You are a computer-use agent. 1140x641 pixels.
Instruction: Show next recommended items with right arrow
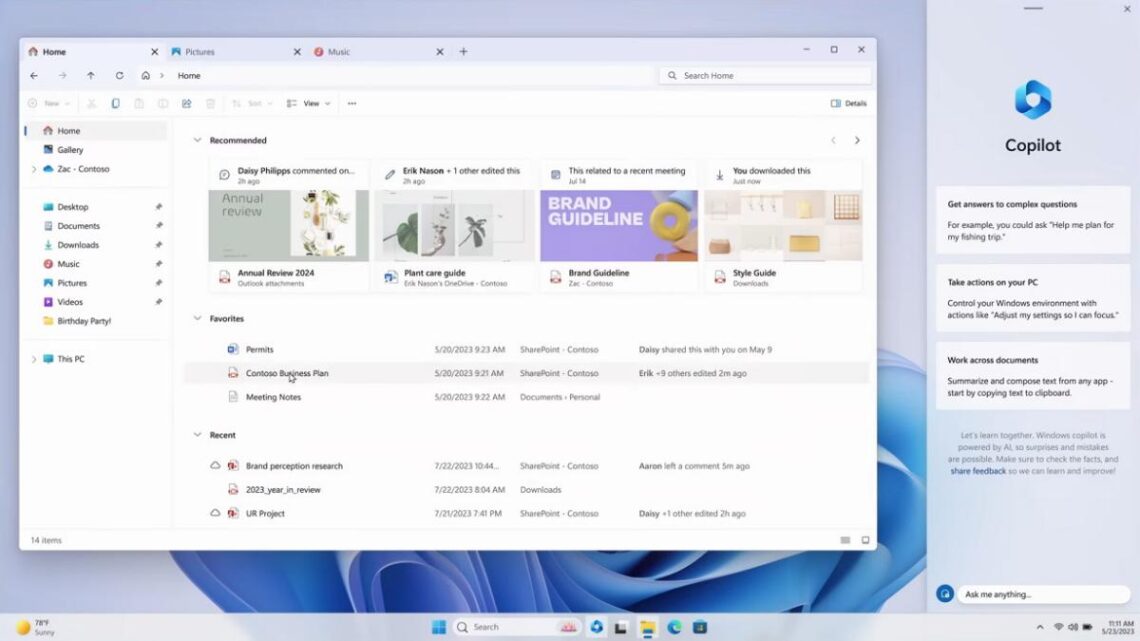[x=857, y=140]
